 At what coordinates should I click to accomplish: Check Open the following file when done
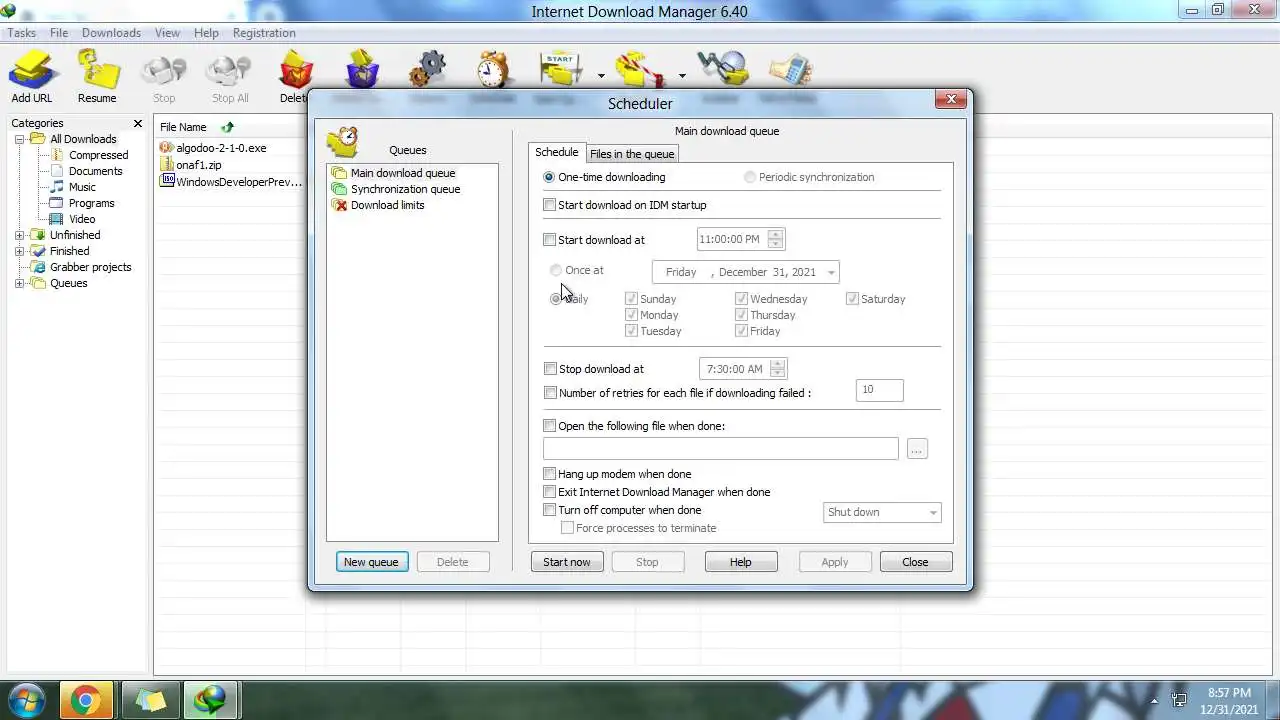549,426
